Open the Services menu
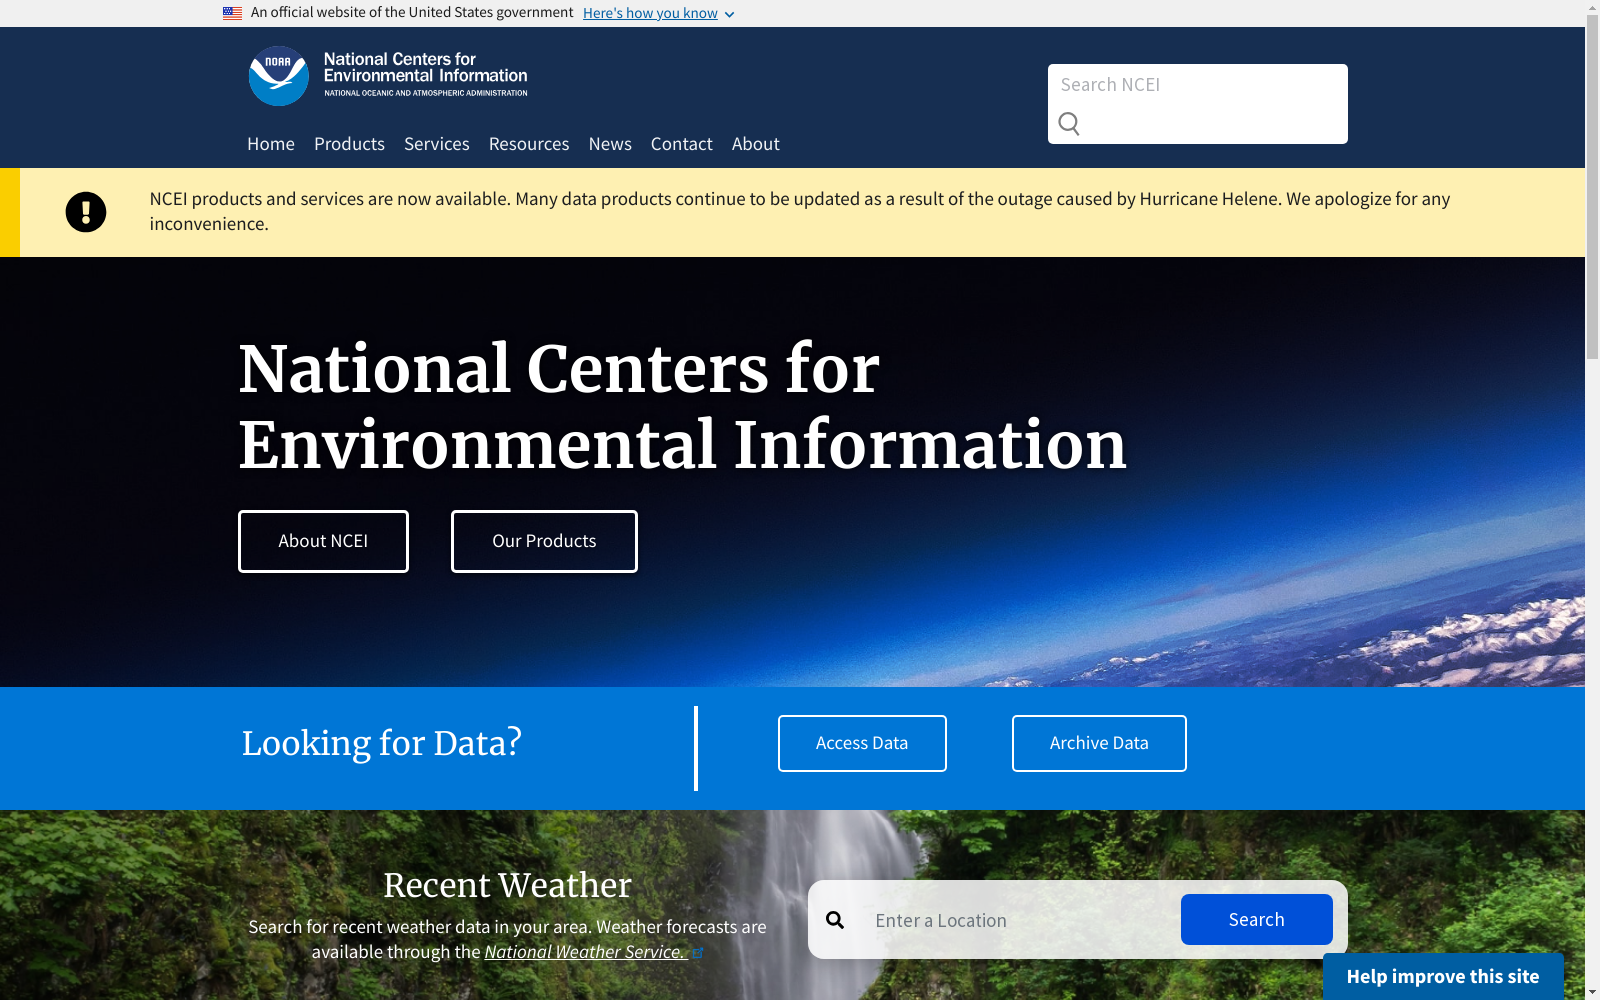The image size is (1600, 1000). pos(437,144)
